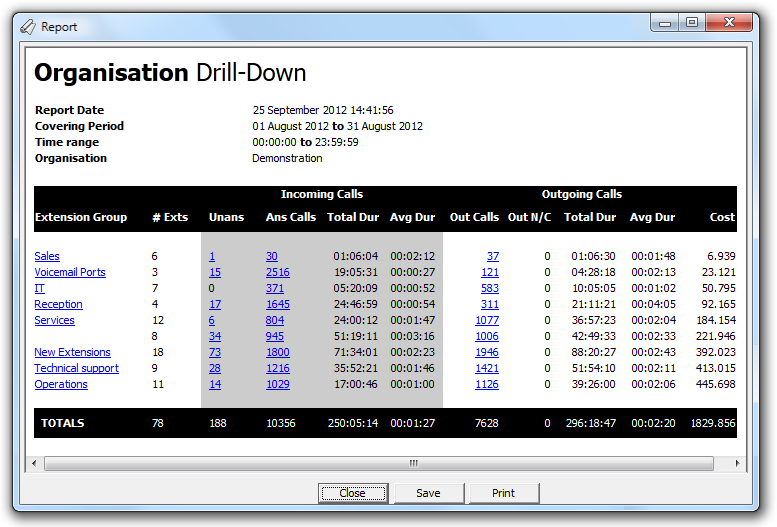Click Services out calls value 1077

[x=487, y=320]
